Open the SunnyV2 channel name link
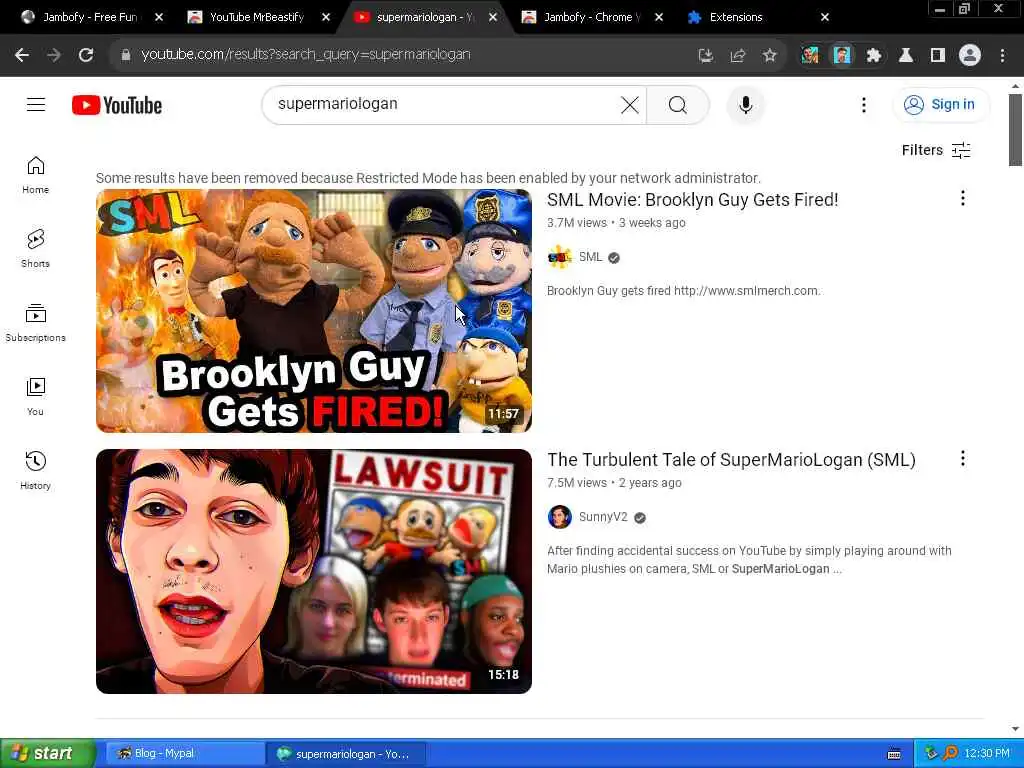This screenshot has height=768, width=1024. [603, 517]
